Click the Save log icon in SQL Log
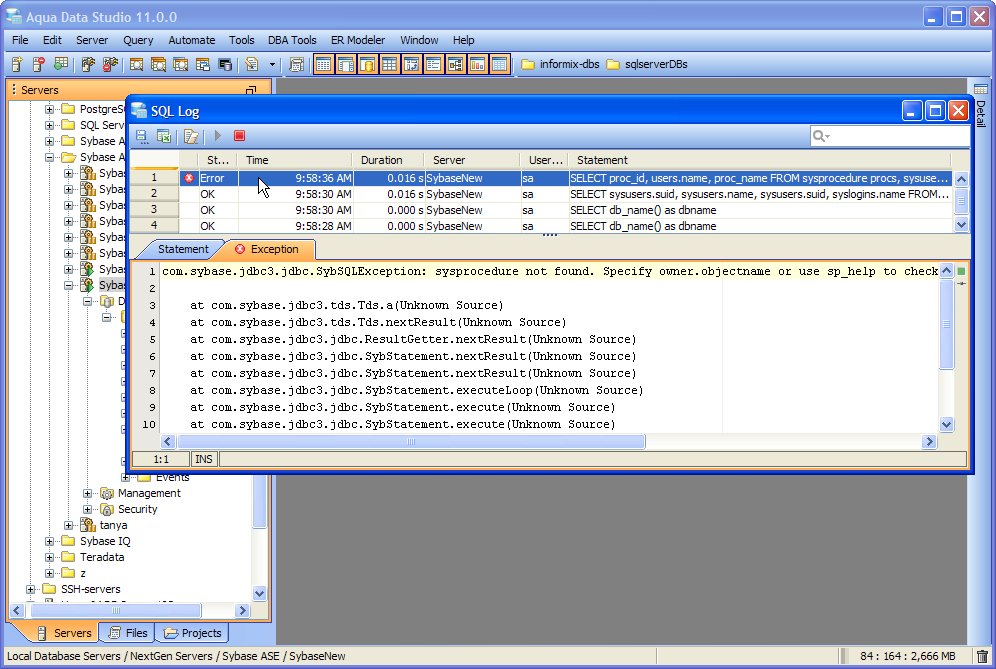This screenshot has height=669, width=996. (142, 136)
